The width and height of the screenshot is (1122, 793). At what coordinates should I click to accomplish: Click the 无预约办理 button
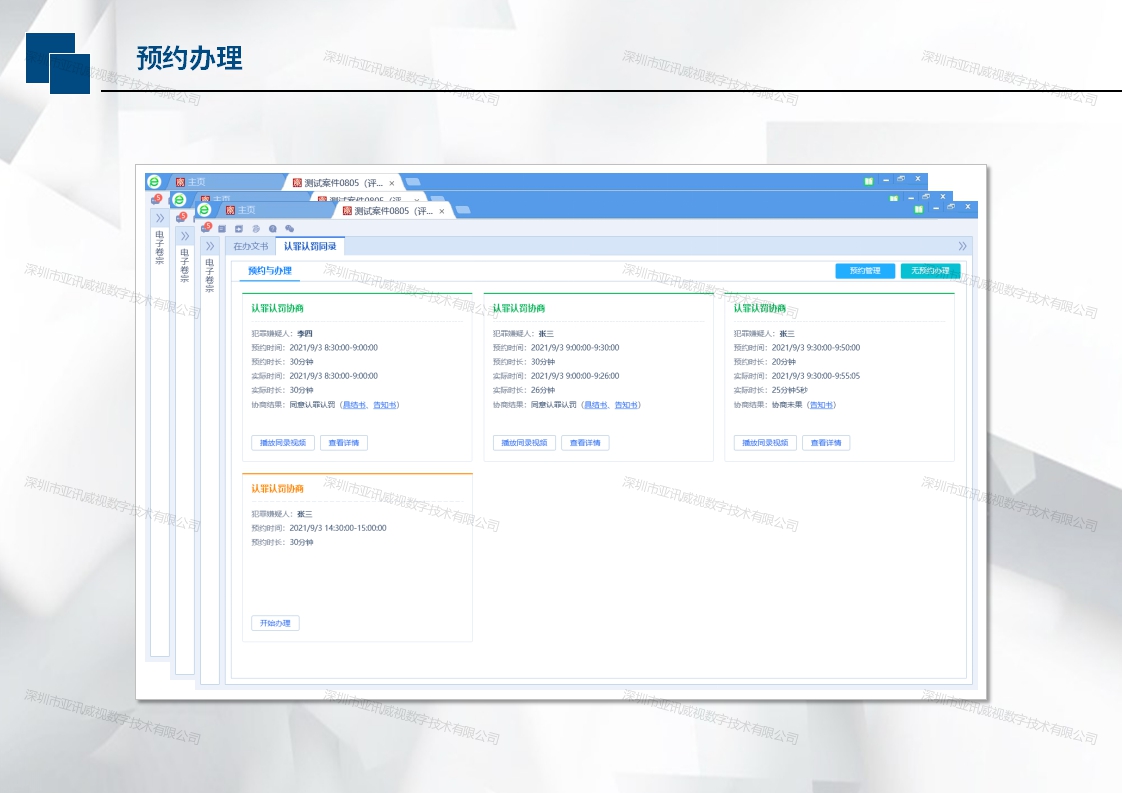pyautogui.click(x=930, y=271)
